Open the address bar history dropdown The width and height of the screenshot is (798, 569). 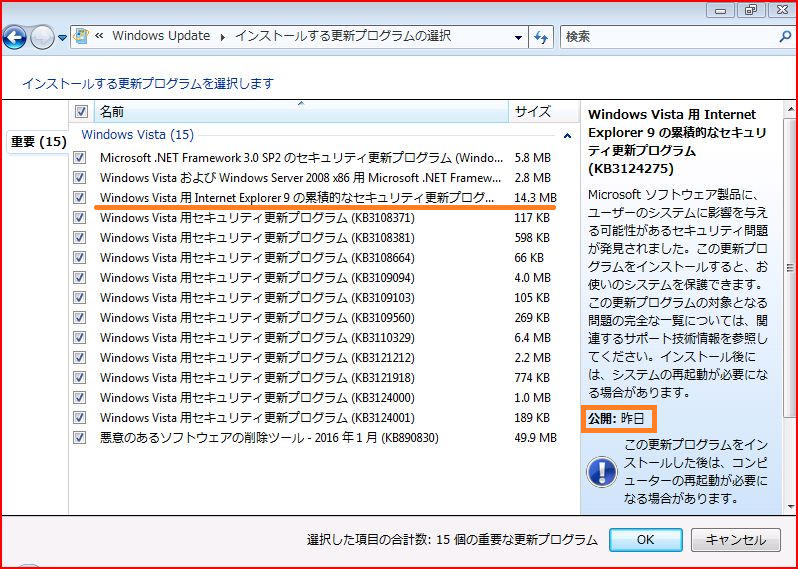click(x=518, y=37)
